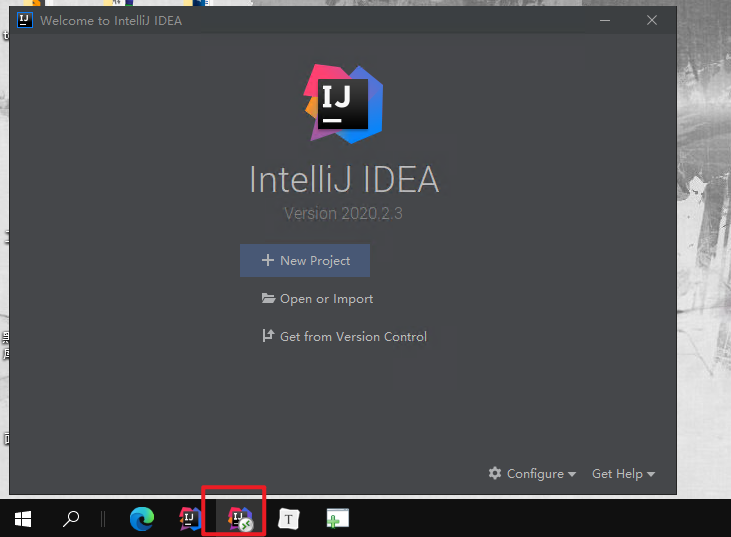Click the plus icon in New Project
The width and height of the screenshot is (731, 537).
[267, 261]
